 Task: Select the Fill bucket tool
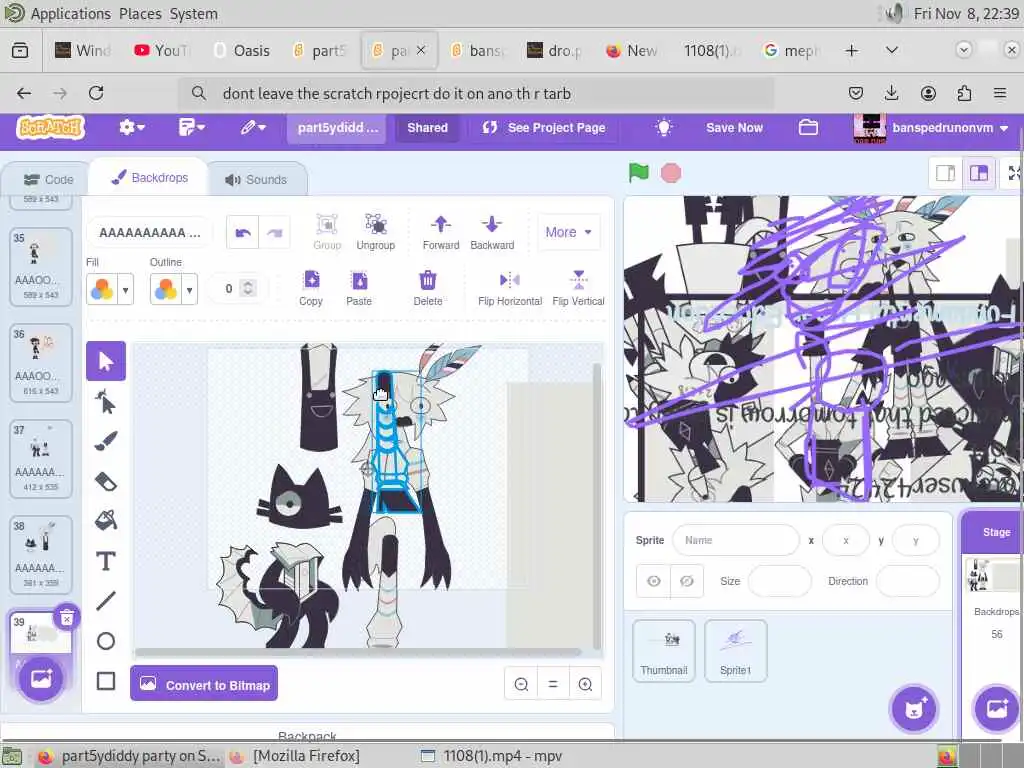coord(106,520)
